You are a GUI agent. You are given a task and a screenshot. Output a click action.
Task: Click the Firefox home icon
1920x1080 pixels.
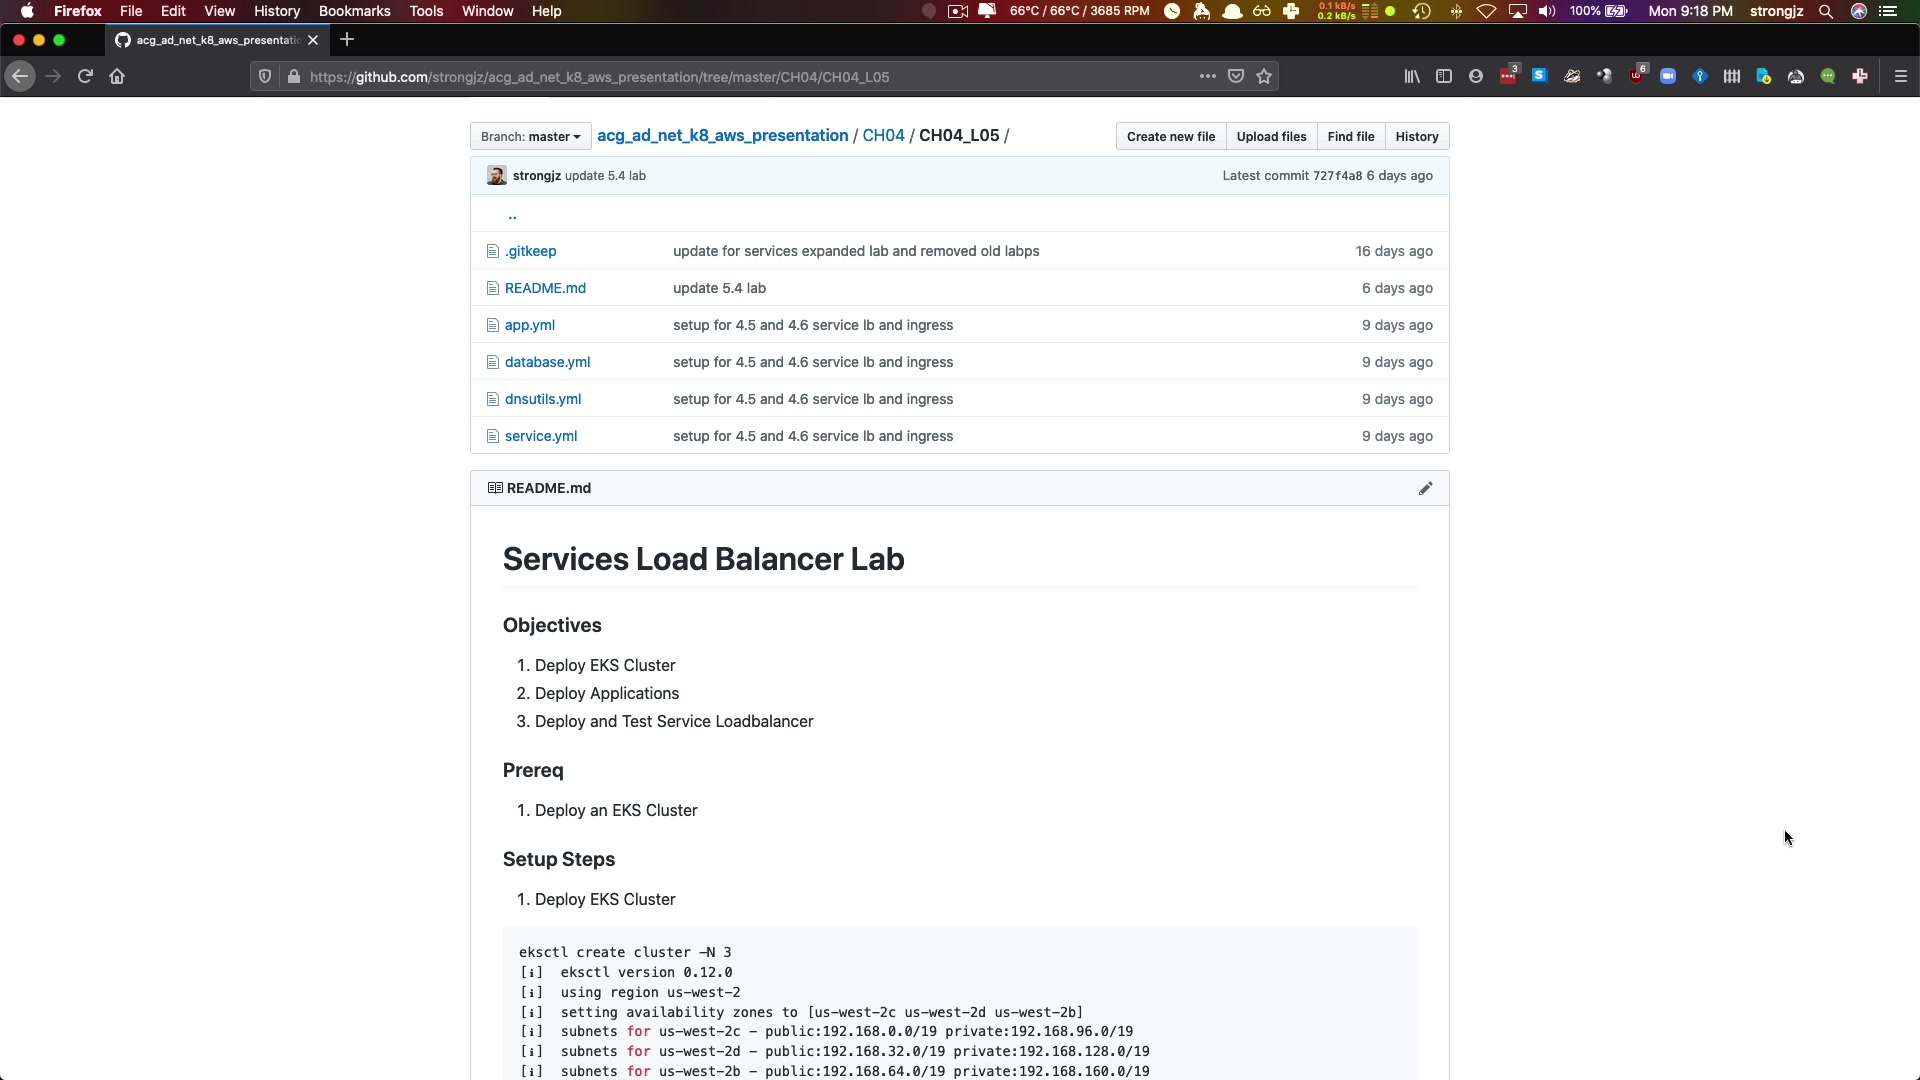tap(117, 76)
